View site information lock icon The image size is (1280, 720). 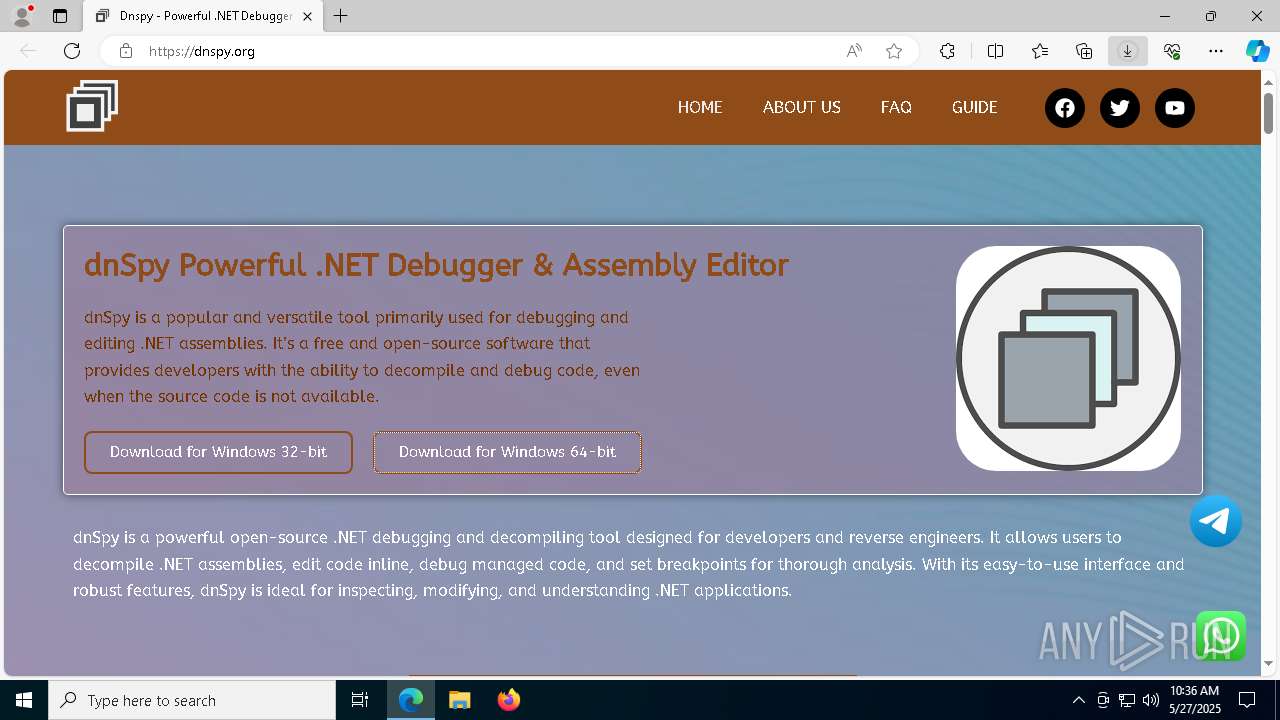point(126,51)
